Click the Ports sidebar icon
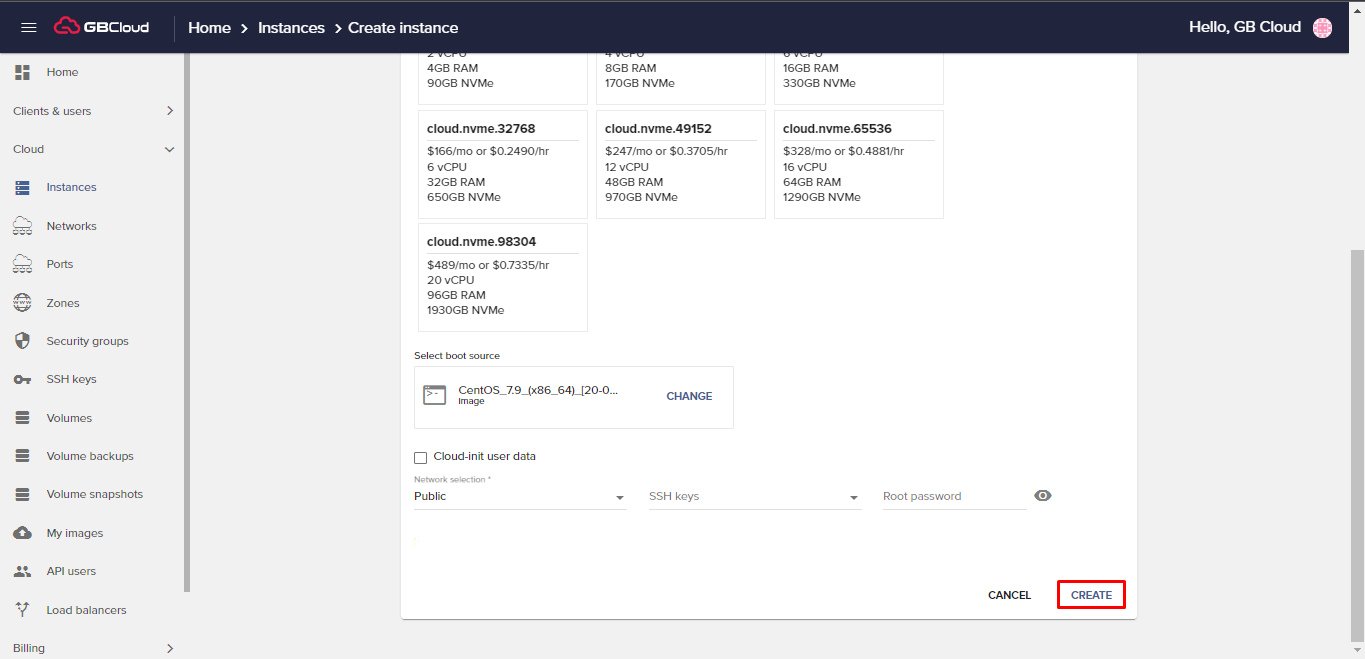The image size is (1365, 659). [21, 264]
